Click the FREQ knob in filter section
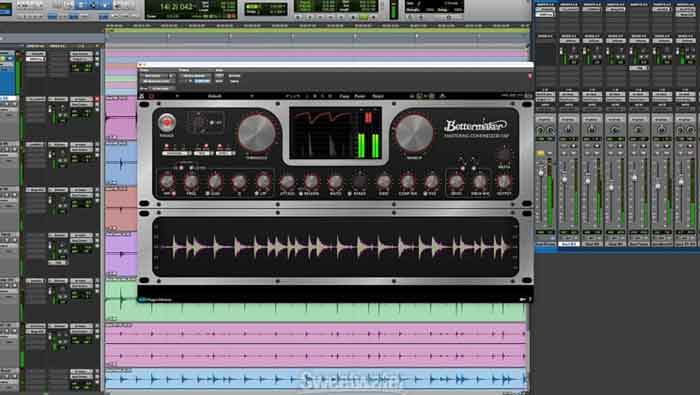The height and width of the screenshot is (395, 700). point(192,182)
